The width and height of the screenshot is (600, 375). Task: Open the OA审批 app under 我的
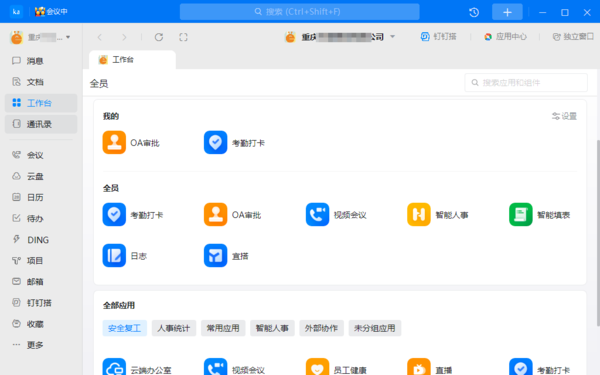tap(131, 143)
